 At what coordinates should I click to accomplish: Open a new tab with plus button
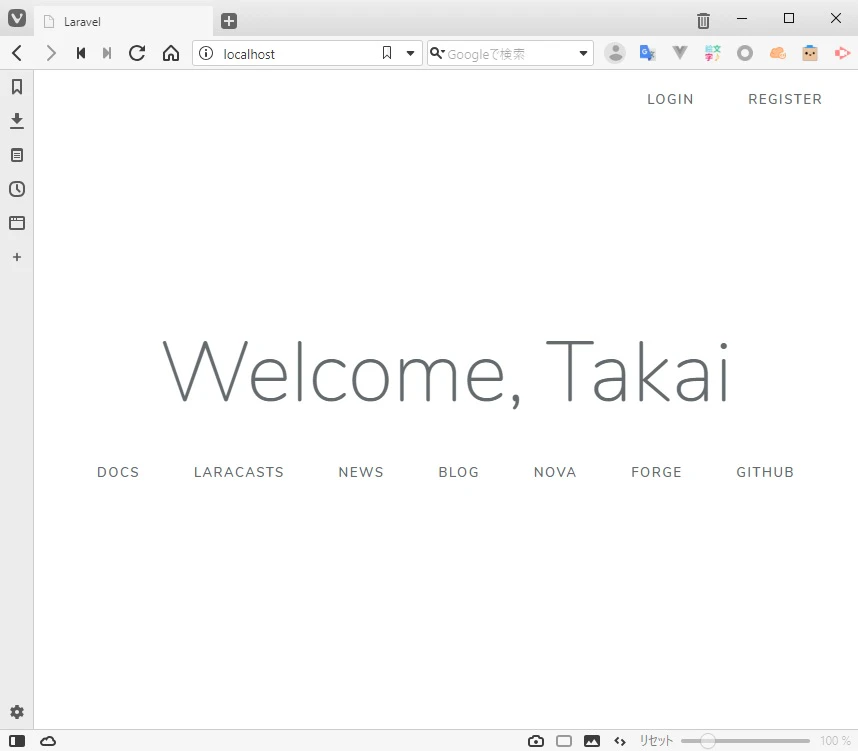tap(229, 21)
